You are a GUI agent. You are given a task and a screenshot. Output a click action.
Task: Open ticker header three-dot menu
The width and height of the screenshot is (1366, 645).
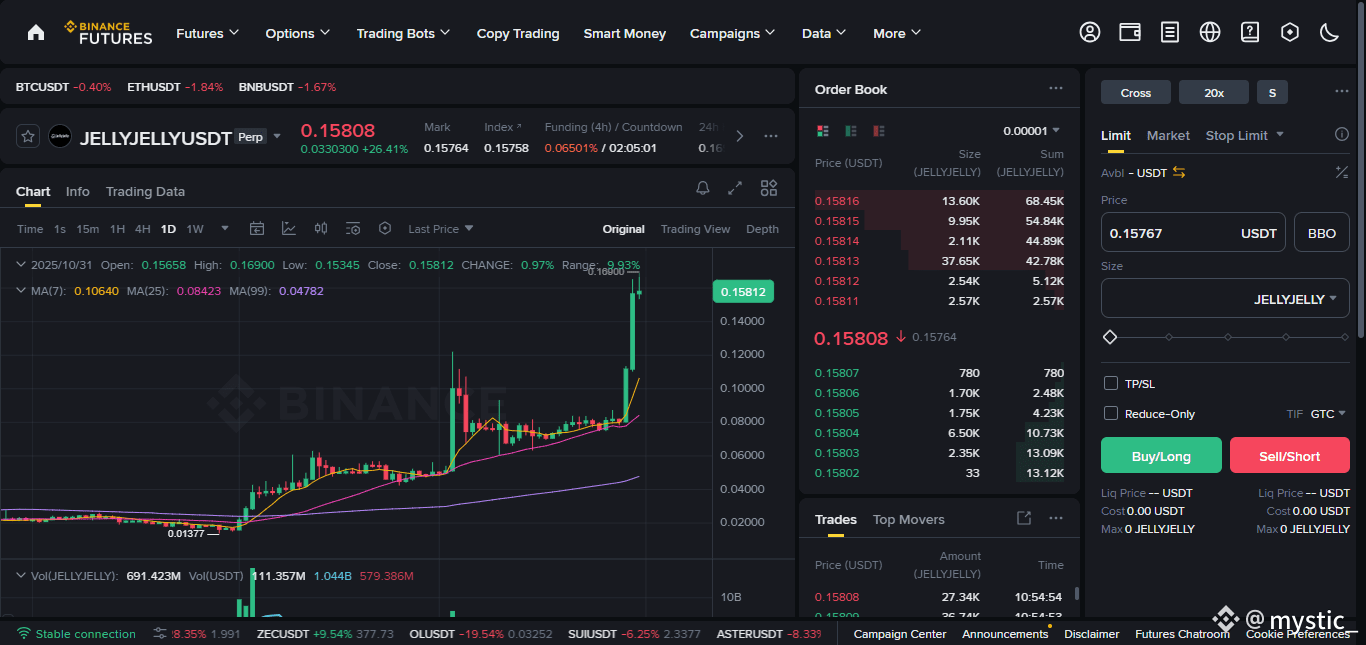pyautogui.click(x=771, y=136)
